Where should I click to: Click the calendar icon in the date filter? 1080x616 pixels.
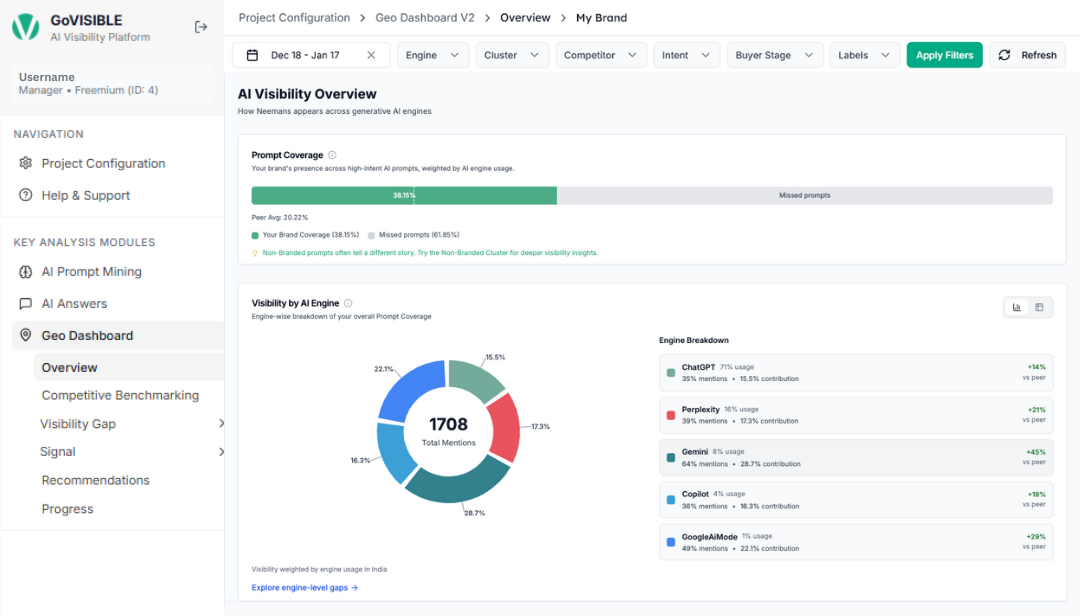click(252, 55)
